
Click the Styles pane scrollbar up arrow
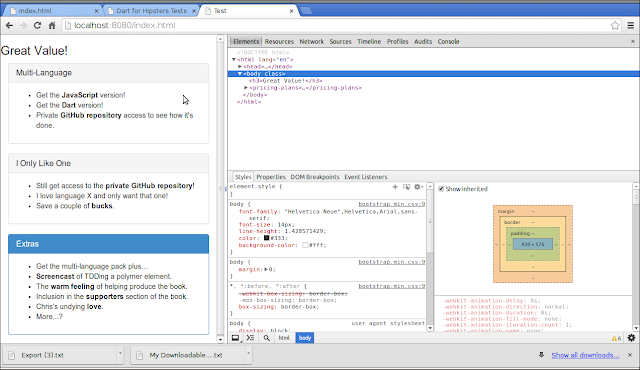coord(430,186)
